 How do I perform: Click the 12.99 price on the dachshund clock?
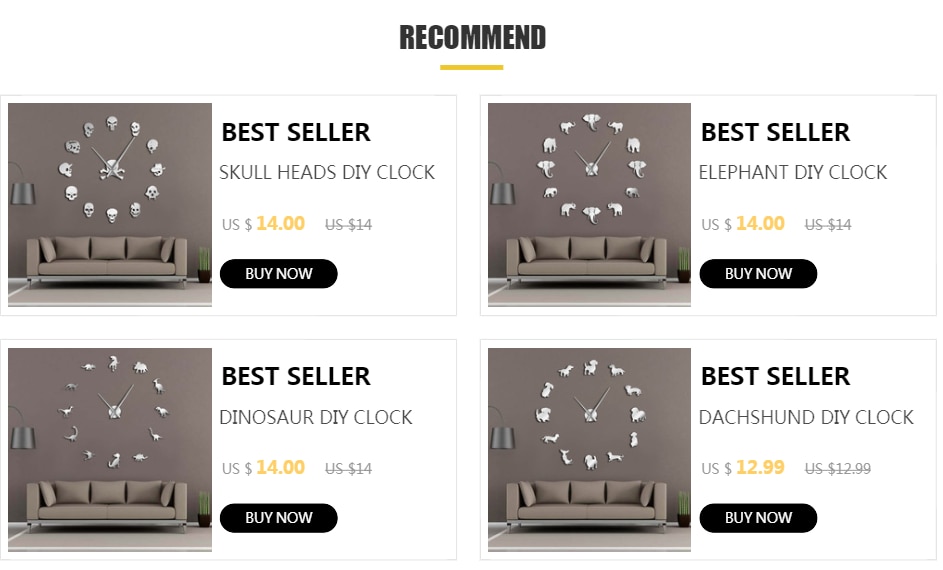(760, 467)
